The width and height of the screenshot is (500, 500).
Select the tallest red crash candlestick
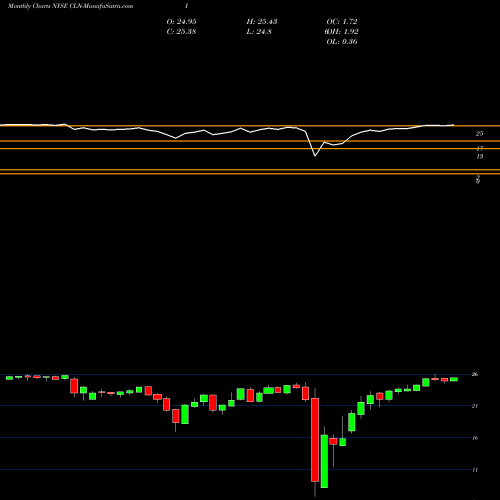[x=315, y=440]
